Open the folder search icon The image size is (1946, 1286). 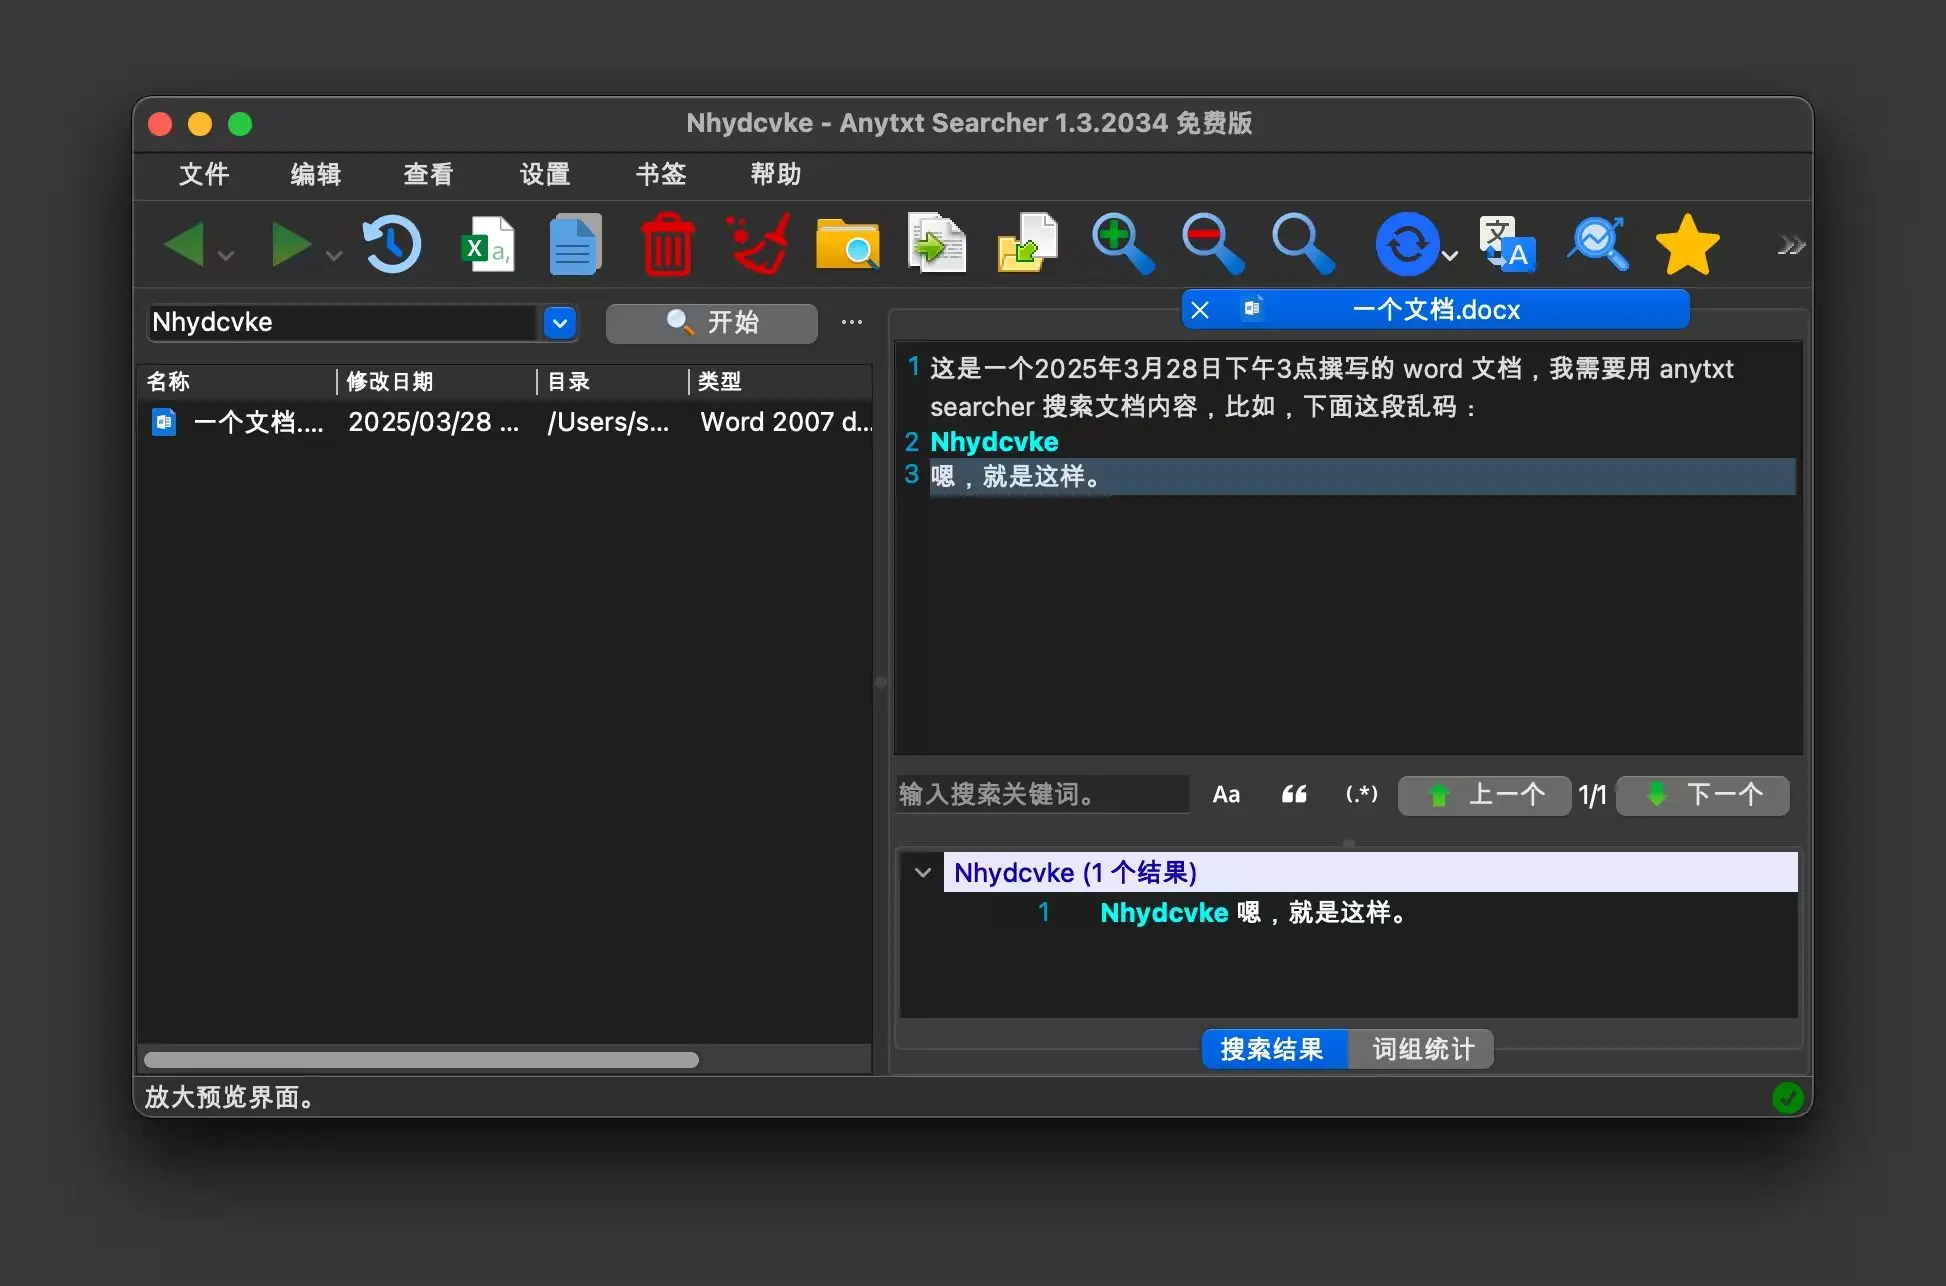848,244
